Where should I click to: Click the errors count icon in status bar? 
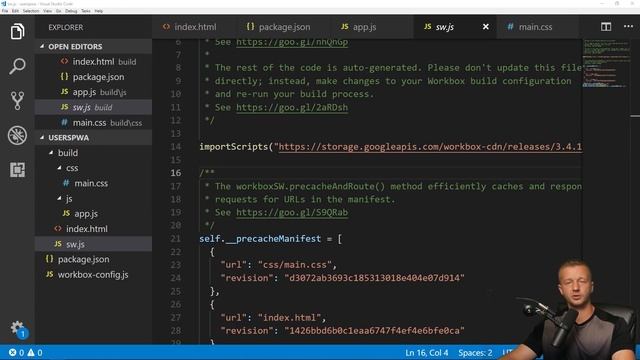16,352
